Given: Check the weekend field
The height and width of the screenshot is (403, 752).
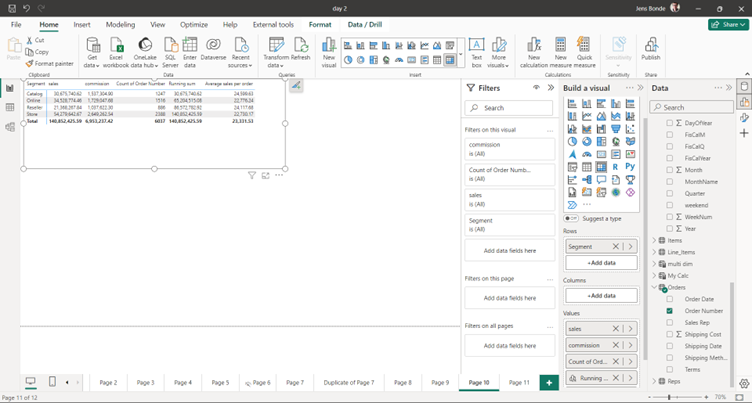Looking at the screenshot, I should pos(670,205).
